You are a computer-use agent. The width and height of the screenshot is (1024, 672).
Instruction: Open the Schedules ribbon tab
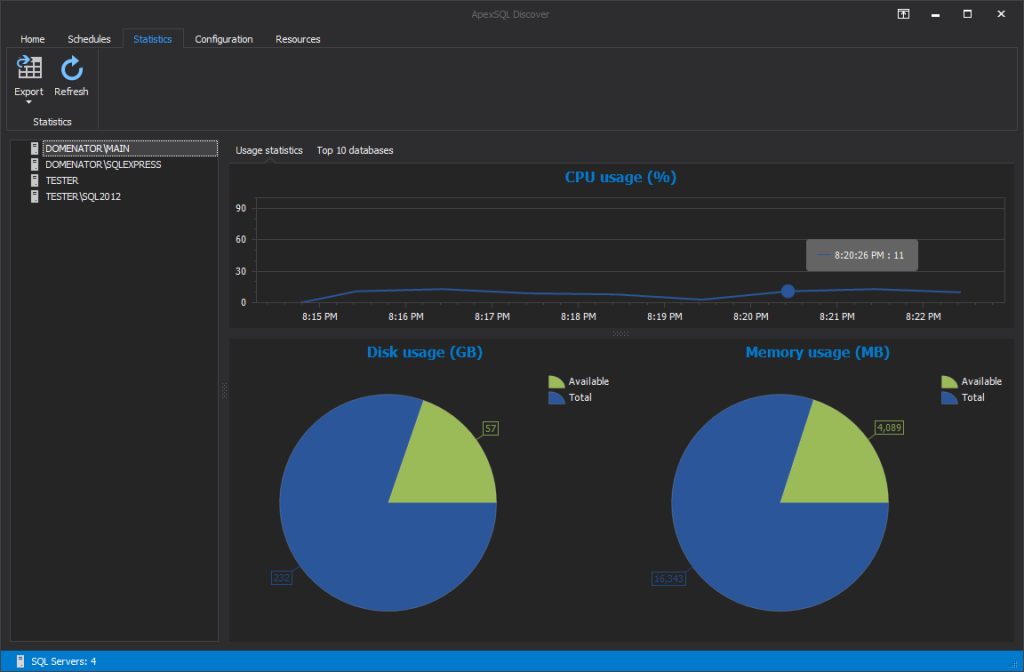click(88, 39)
